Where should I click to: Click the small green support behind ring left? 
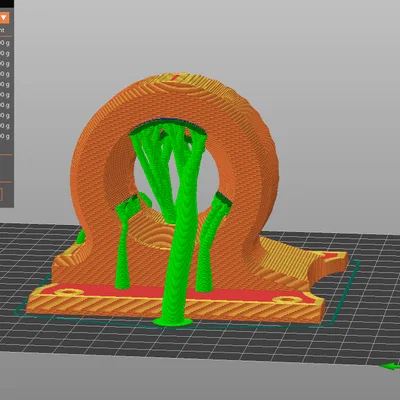(81, 237)
